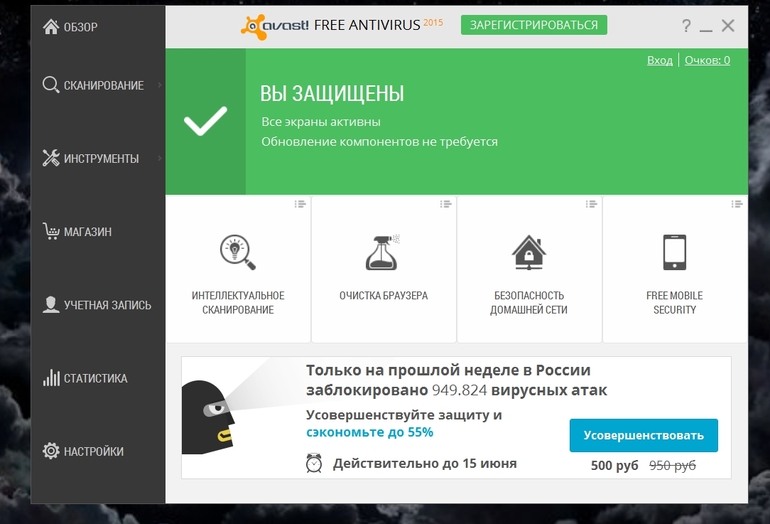The width and height of the screenshot is (770, 524).
Task: Click the 949.824 attack count
Action: 459,390
